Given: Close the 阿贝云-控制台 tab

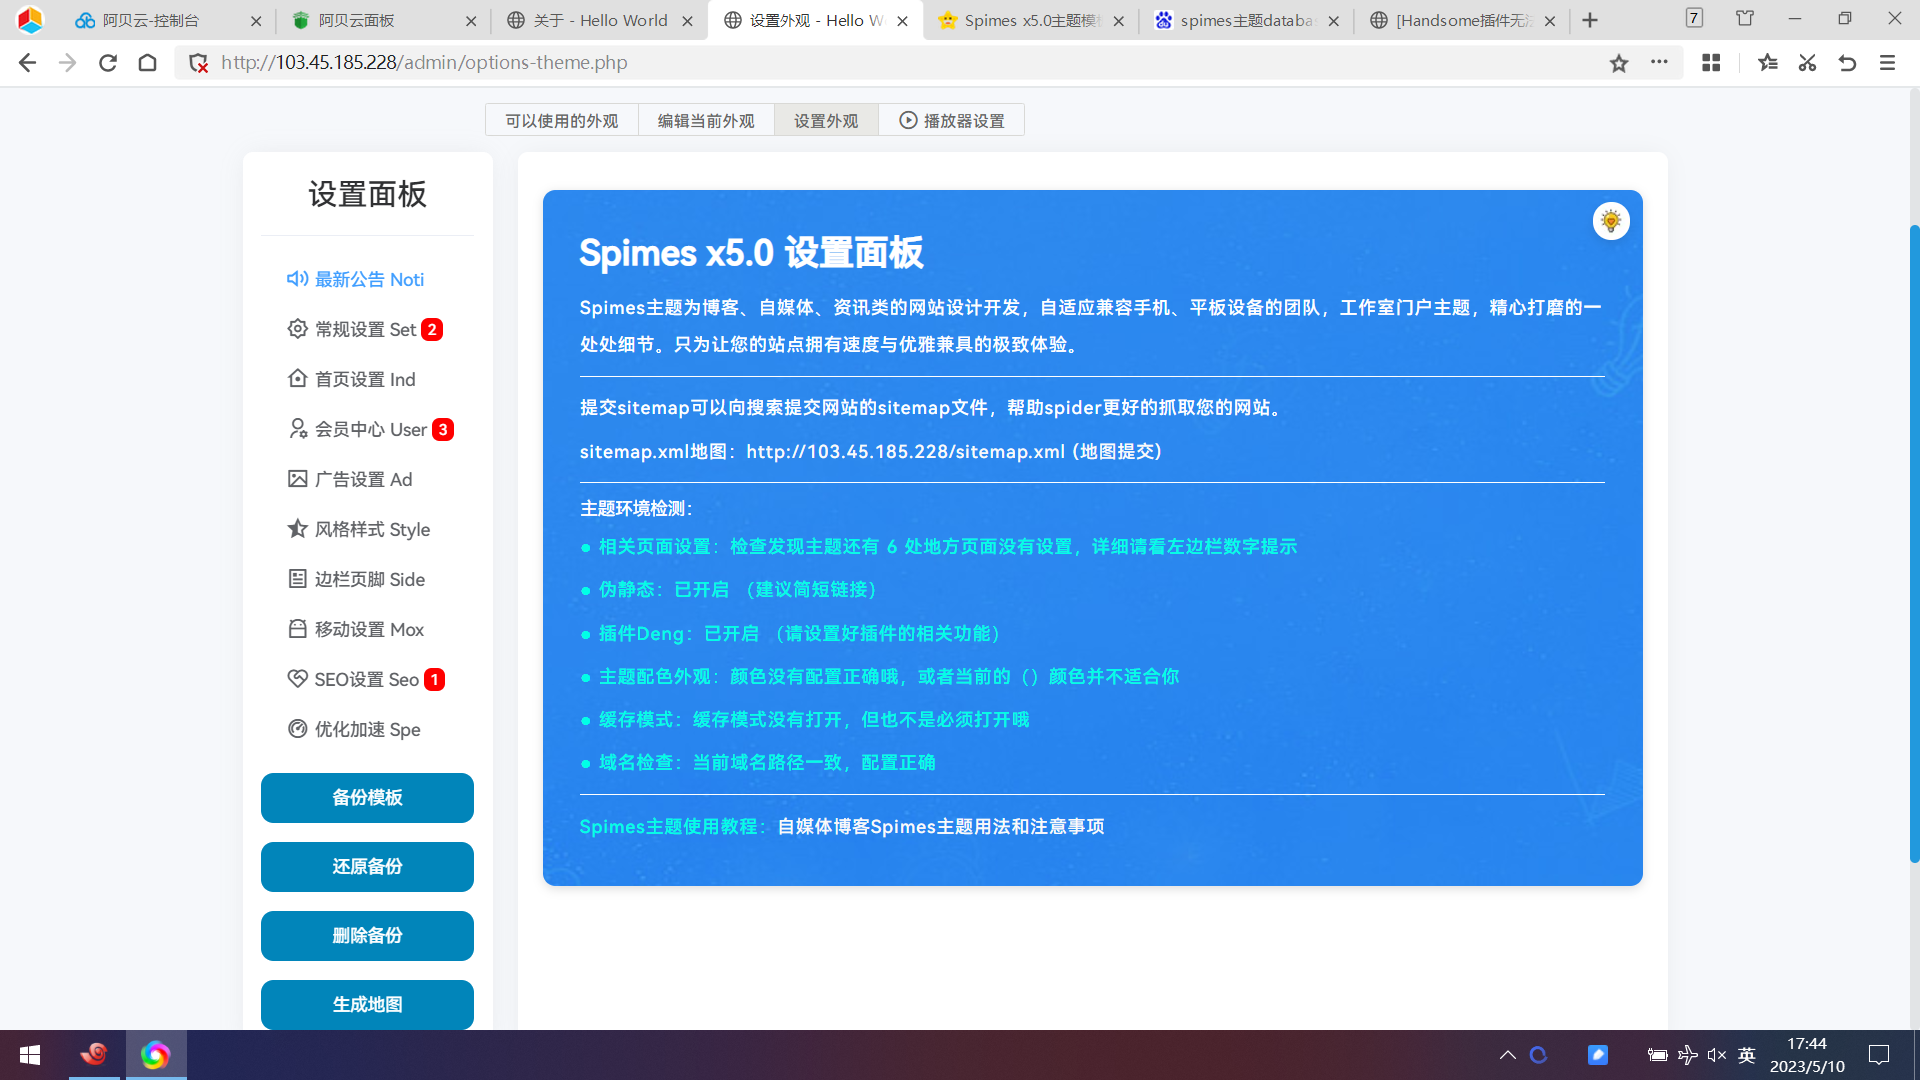Looking at the screenshot, I should [x=255, y=21].
